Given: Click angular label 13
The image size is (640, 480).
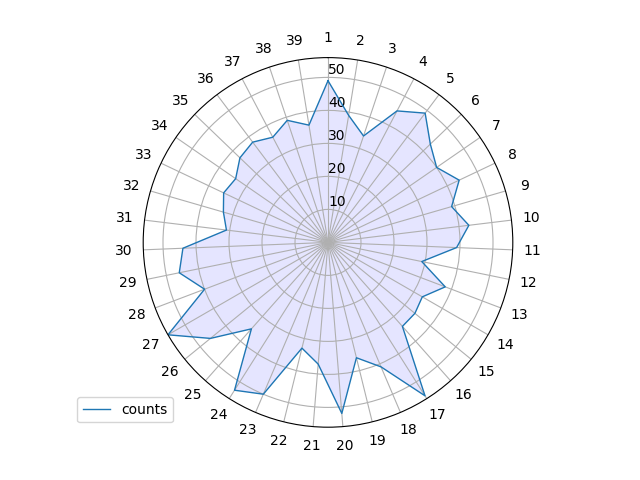Looking at the screenshot, I should [519, 314].
